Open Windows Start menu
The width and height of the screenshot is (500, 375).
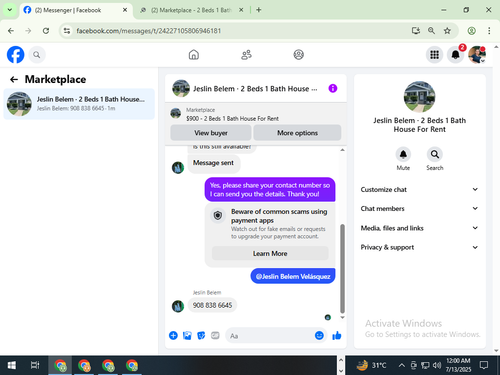(x=12, y=365)
